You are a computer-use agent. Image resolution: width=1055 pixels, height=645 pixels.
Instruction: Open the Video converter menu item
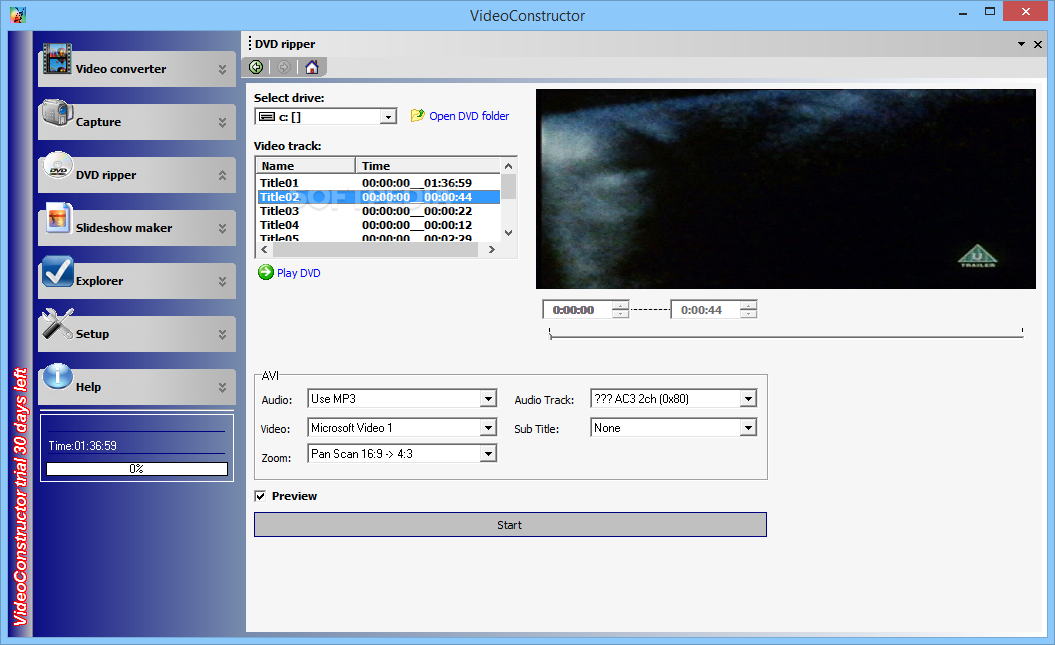137,69
